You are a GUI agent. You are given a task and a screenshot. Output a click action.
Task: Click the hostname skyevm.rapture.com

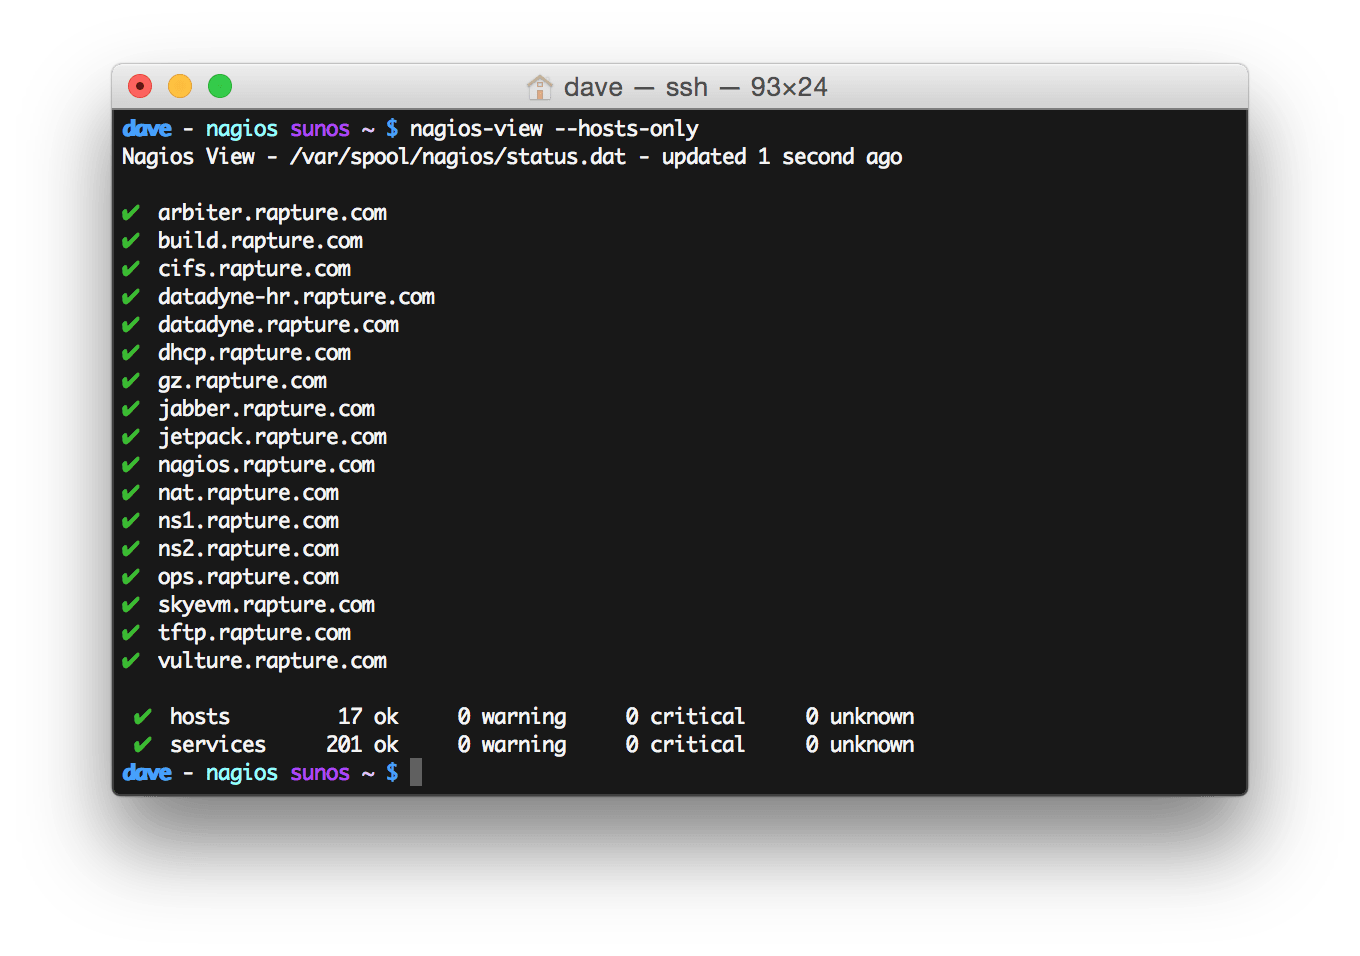point(266,605)
